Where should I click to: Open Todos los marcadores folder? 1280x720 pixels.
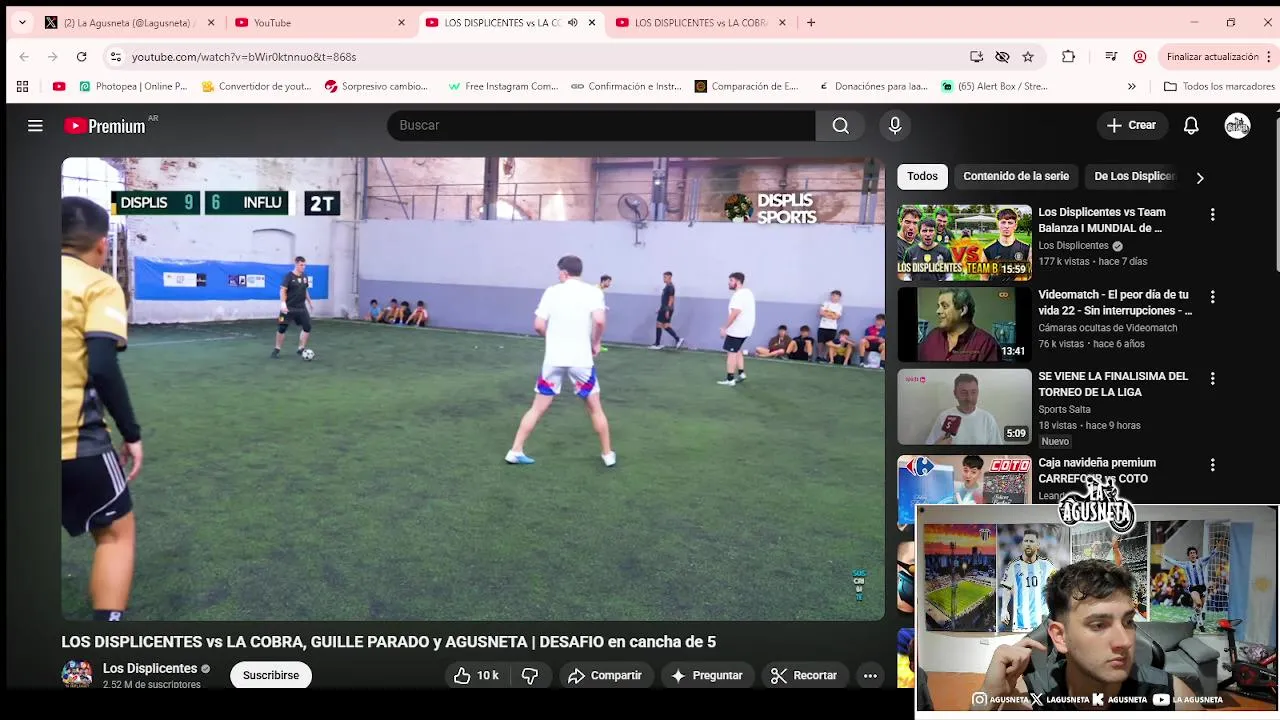(x=1219, y=86)
